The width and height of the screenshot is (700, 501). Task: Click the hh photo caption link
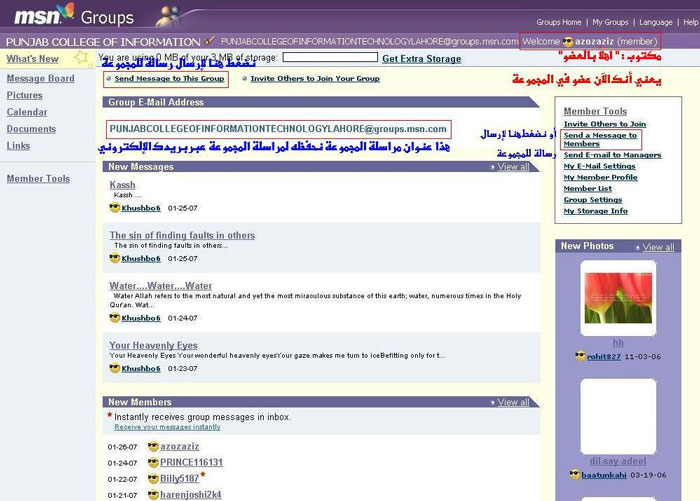point(618,343)
